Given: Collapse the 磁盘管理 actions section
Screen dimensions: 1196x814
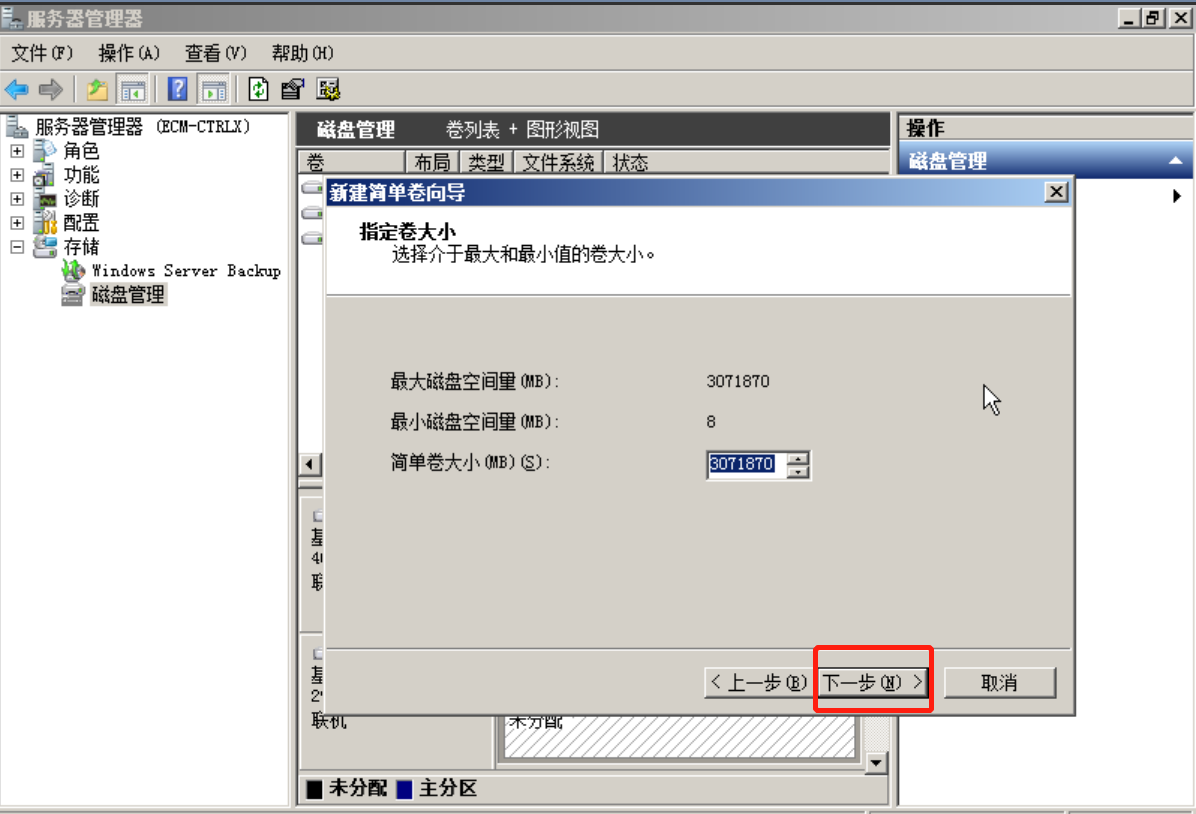Looking at the screenshot, I should 1175,160.
